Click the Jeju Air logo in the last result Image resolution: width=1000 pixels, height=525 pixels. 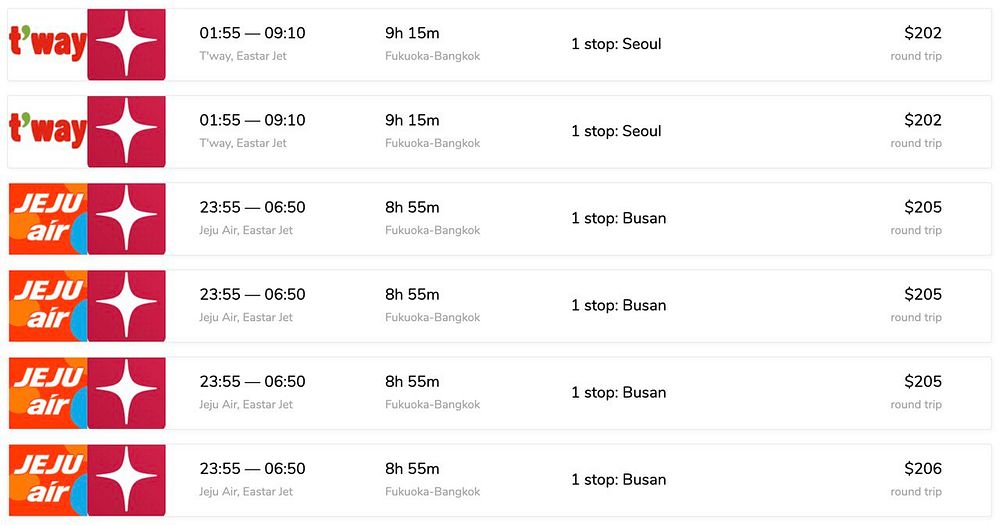pyautogui.click(x=47, y=479)
